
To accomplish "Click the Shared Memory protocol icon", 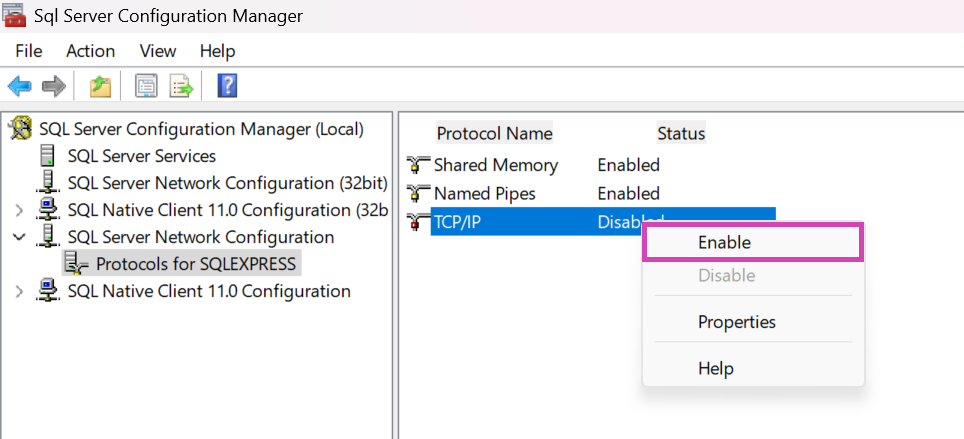I will coord(418,165).
